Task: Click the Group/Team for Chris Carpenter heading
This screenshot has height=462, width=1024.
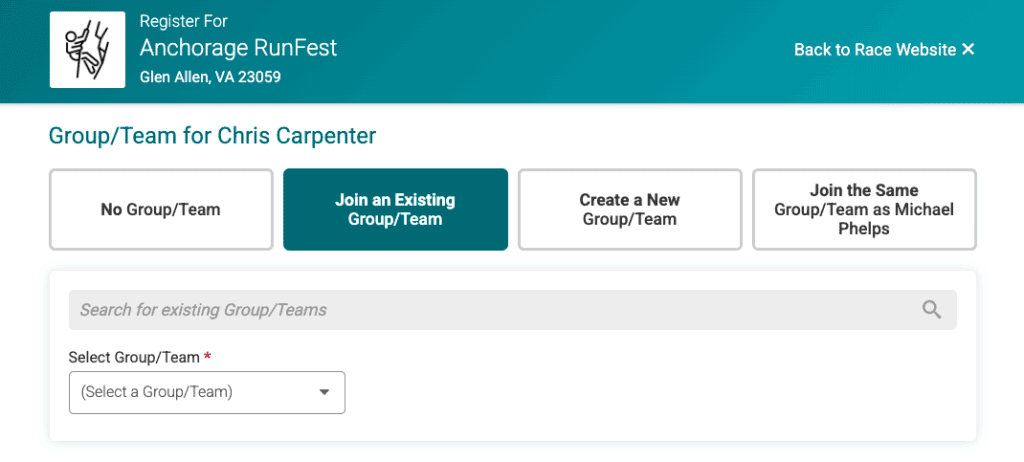Action: 212,135
